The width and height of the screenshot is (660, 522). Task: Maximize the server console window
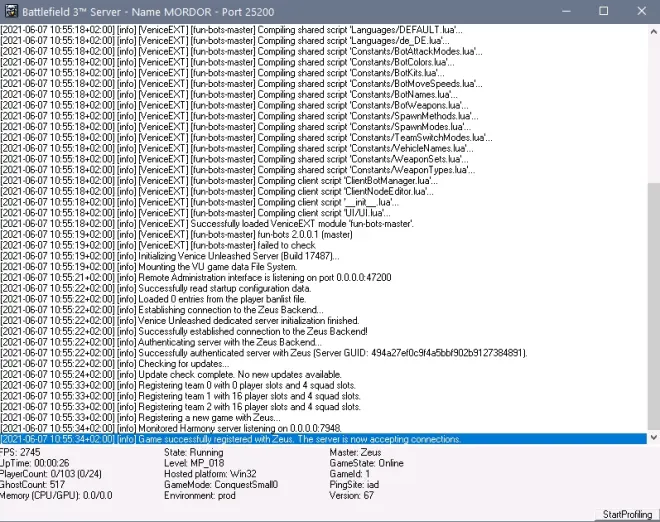tap(602, 10)
